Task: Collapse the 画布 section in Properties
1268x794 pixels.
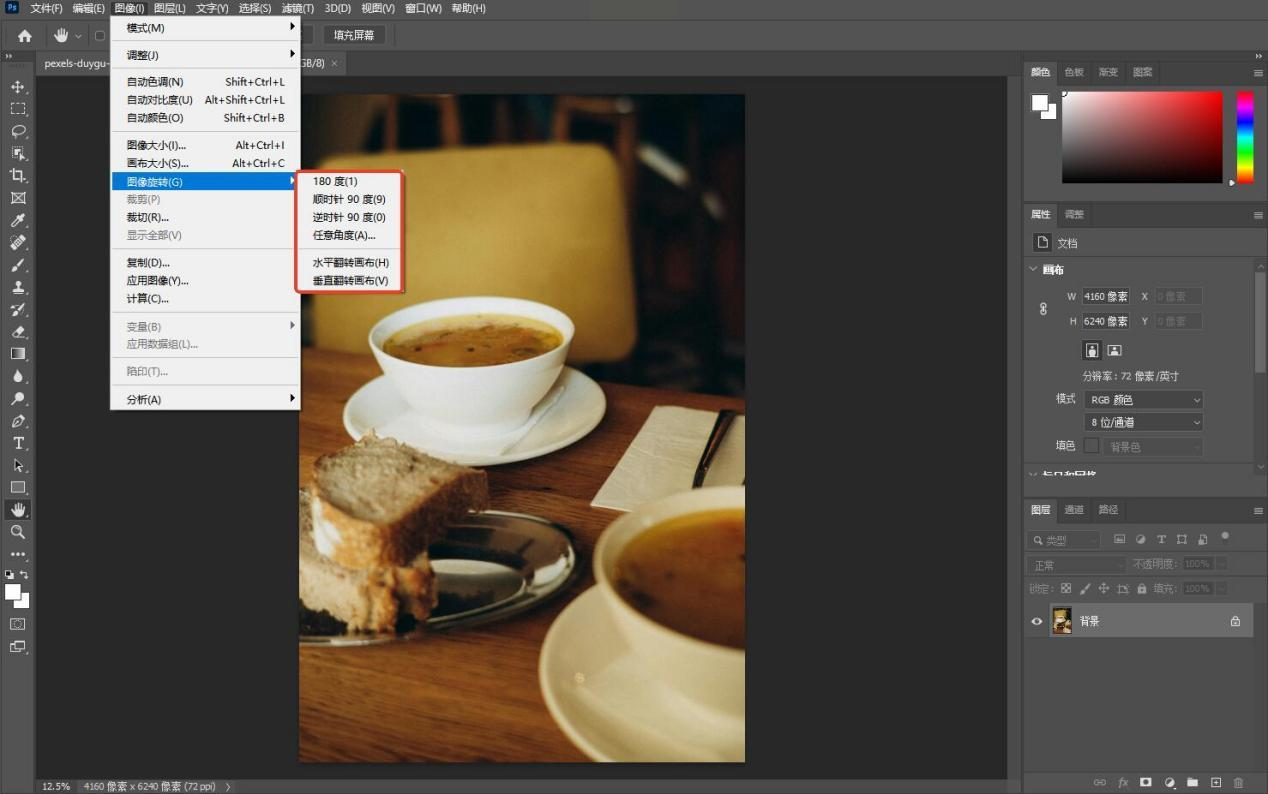Action: click(x=1034, y=270)
